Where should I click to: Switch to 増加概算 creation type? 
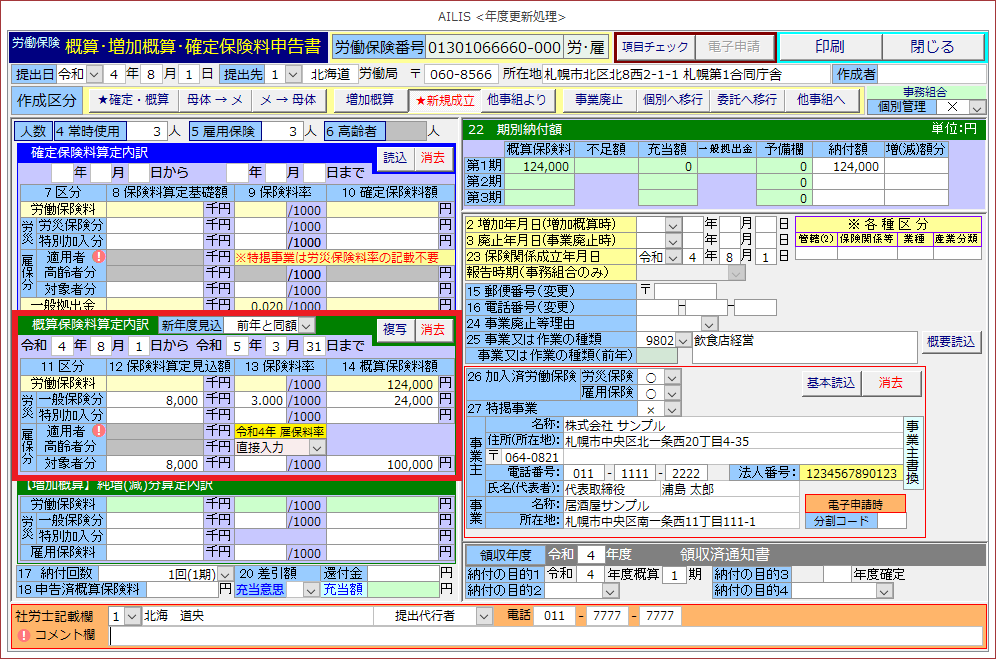pos(370,100)
